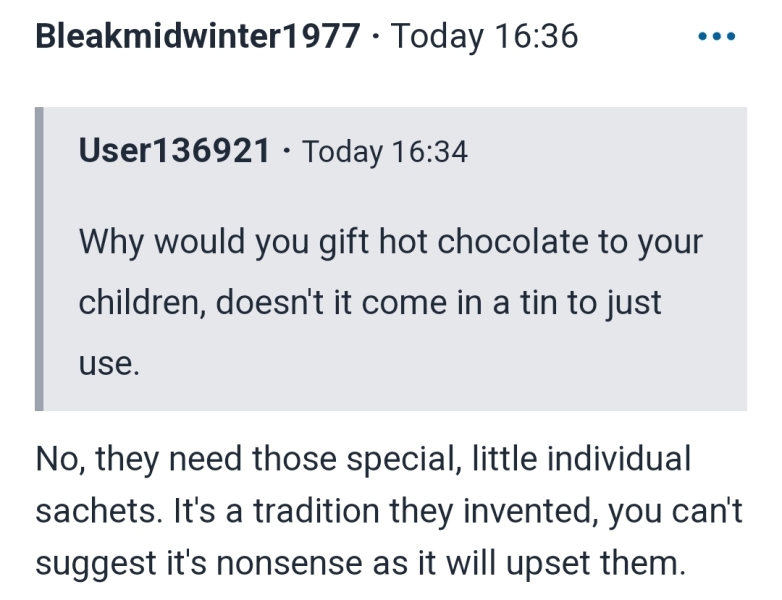This screenshot has width=782, height=600.
Task: Click the reply line starting "No, they need"
Action: (363, 459)
